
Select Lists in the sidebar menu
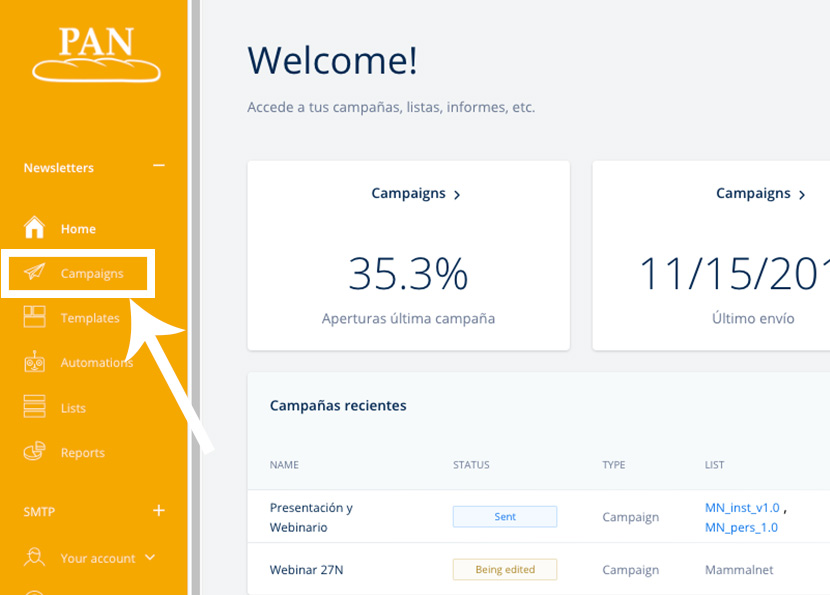73,408
